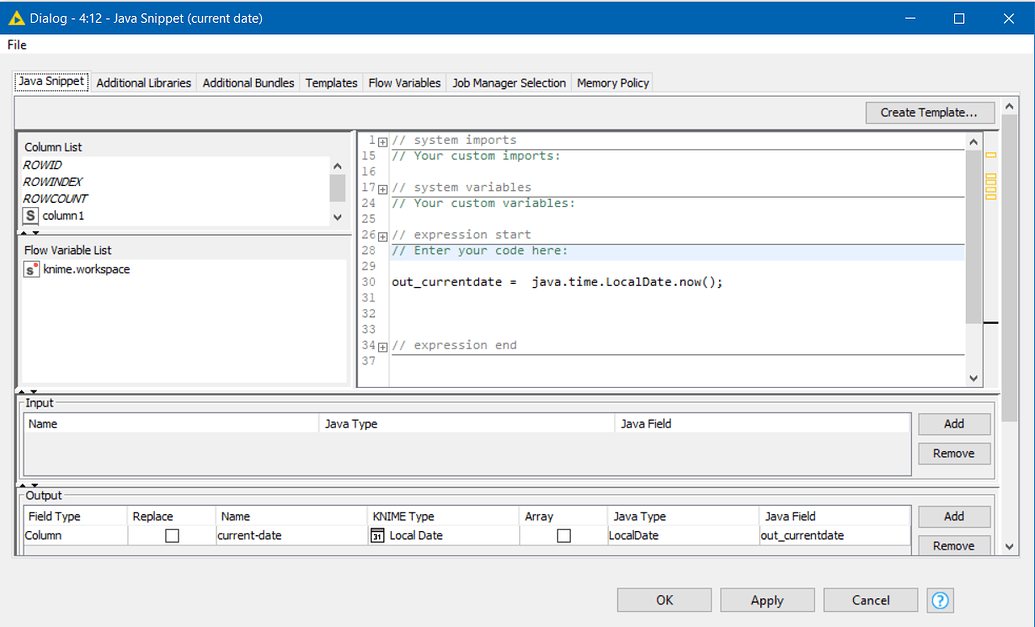The image size is (1035, 627).
Task: Expand the expression end section at line 34
Action: pos(381,345)
